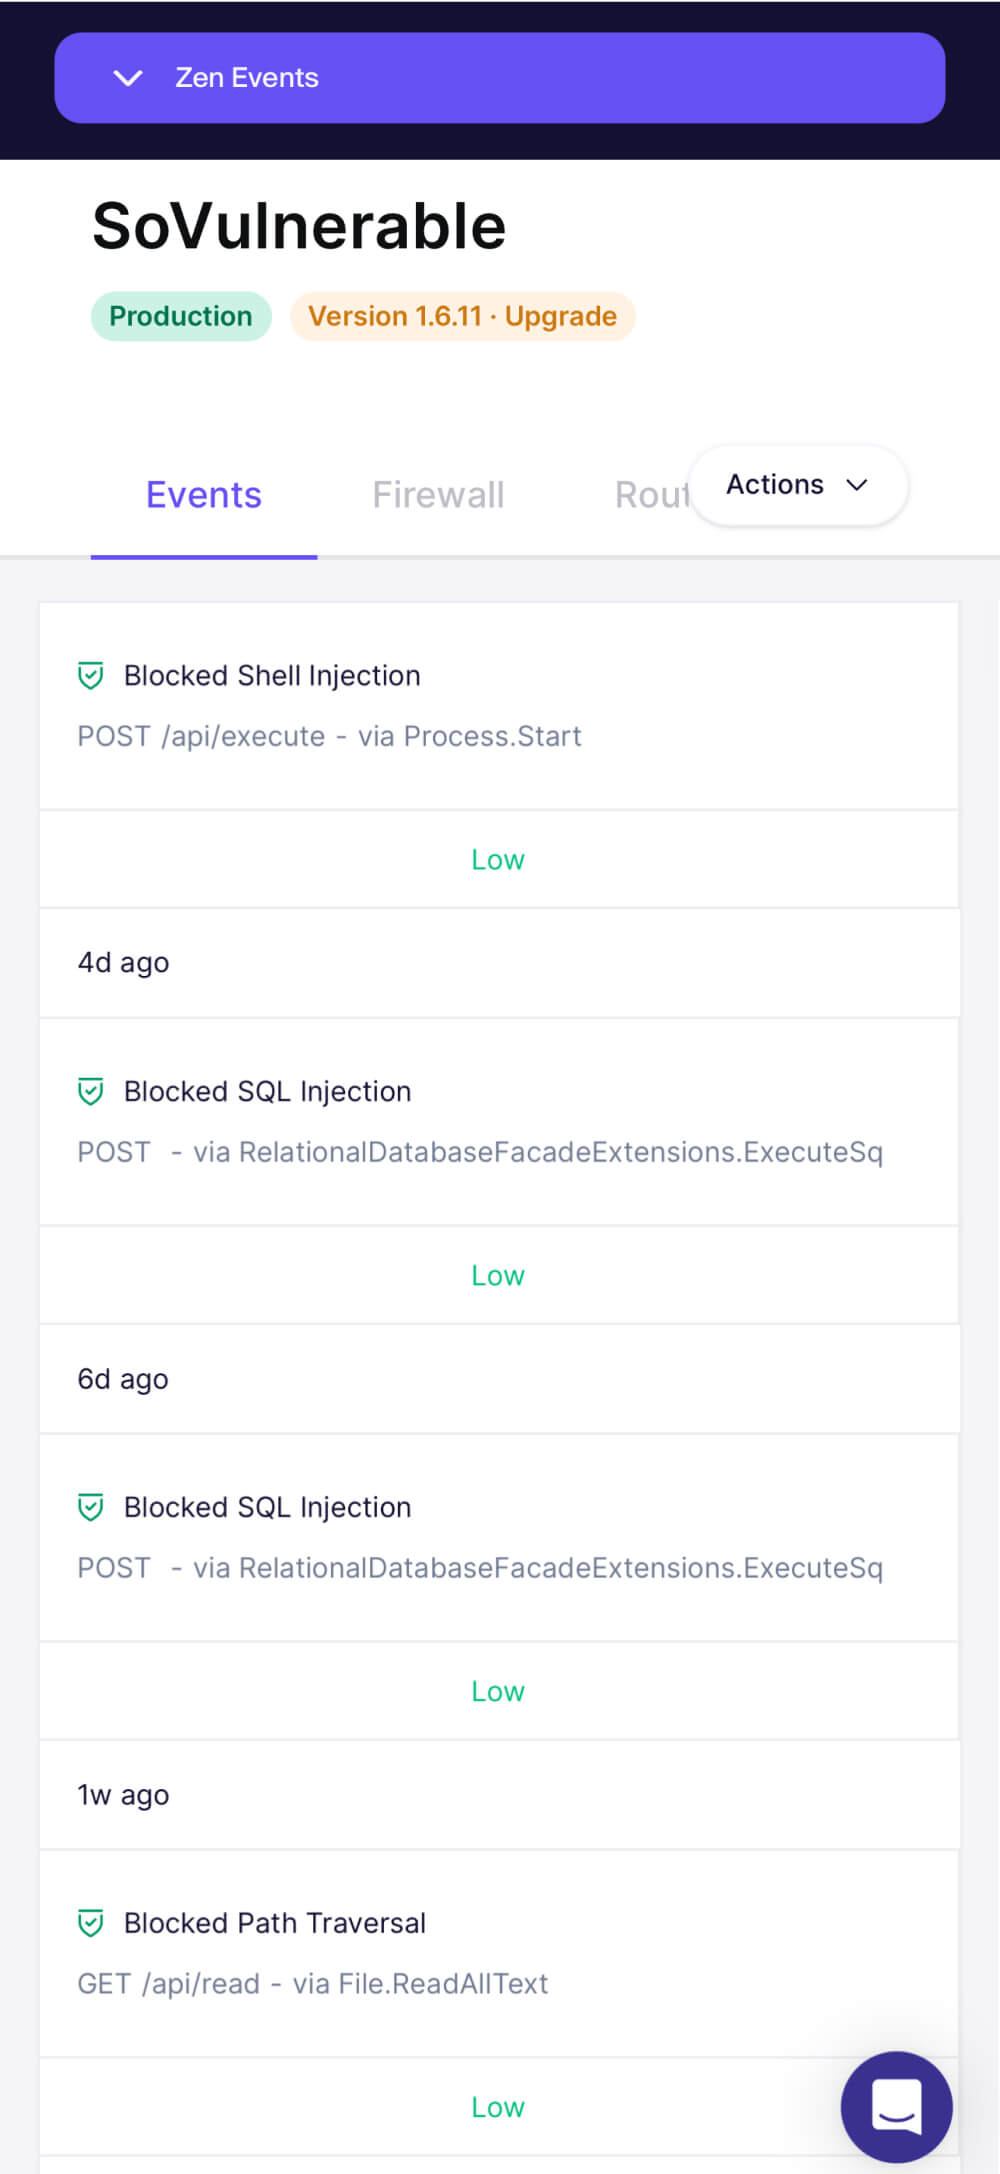Viewport: 1000px width, 2174px height.
Task: Click shield icon of the 6d ago SQL Injection
Action: point(91,1091)
